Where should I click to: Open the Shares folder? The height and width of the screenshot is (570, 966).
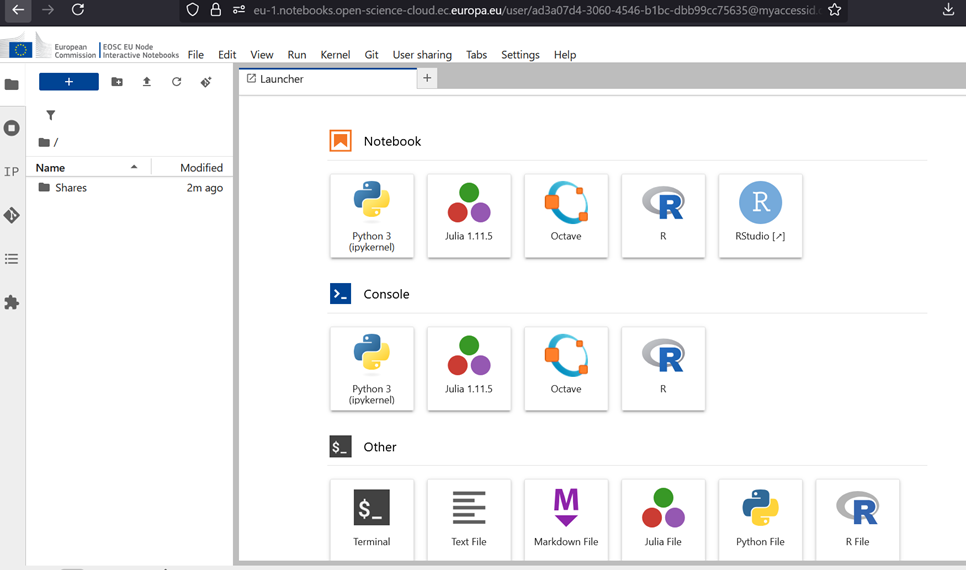pyautogui.click(x=129, y=188)
